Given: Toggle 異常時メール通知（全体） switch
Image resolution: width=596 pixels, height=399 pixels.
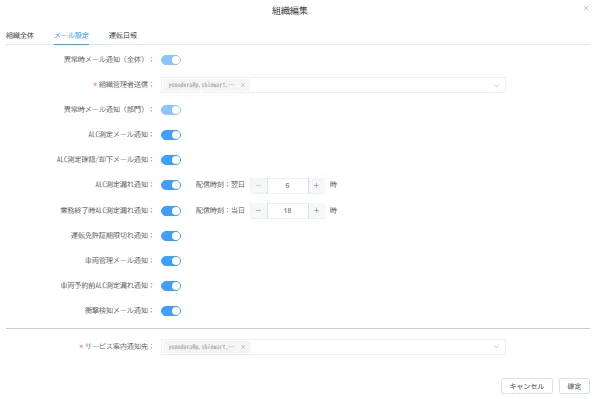Looking at the screenshot, I should pyautogui.click(x=171, y=60).
